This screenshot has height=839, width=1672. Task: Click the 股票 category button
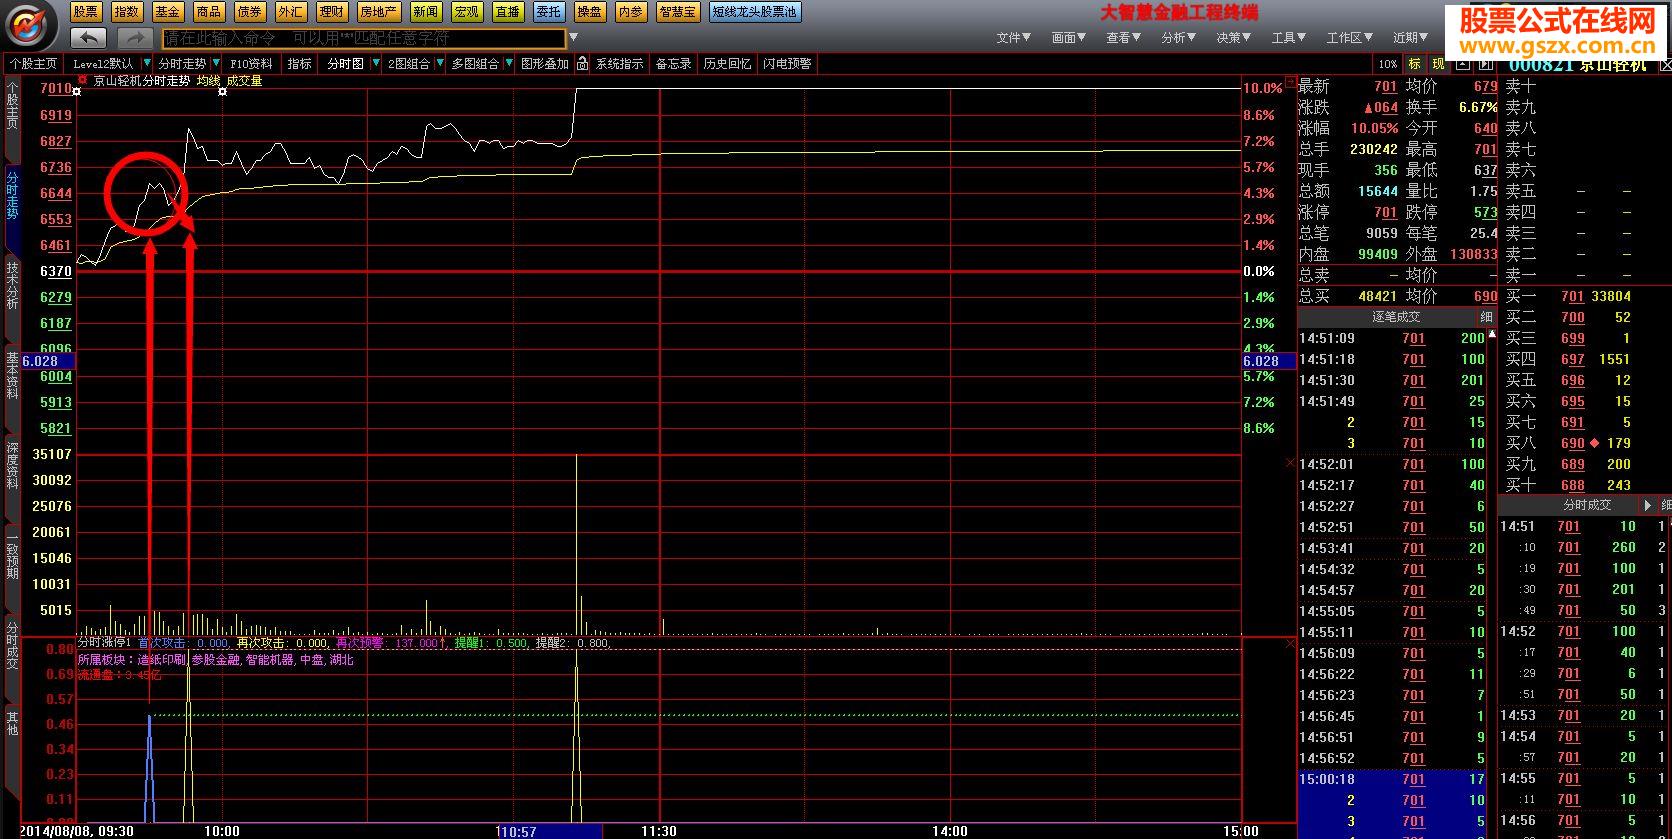point(86,12)
